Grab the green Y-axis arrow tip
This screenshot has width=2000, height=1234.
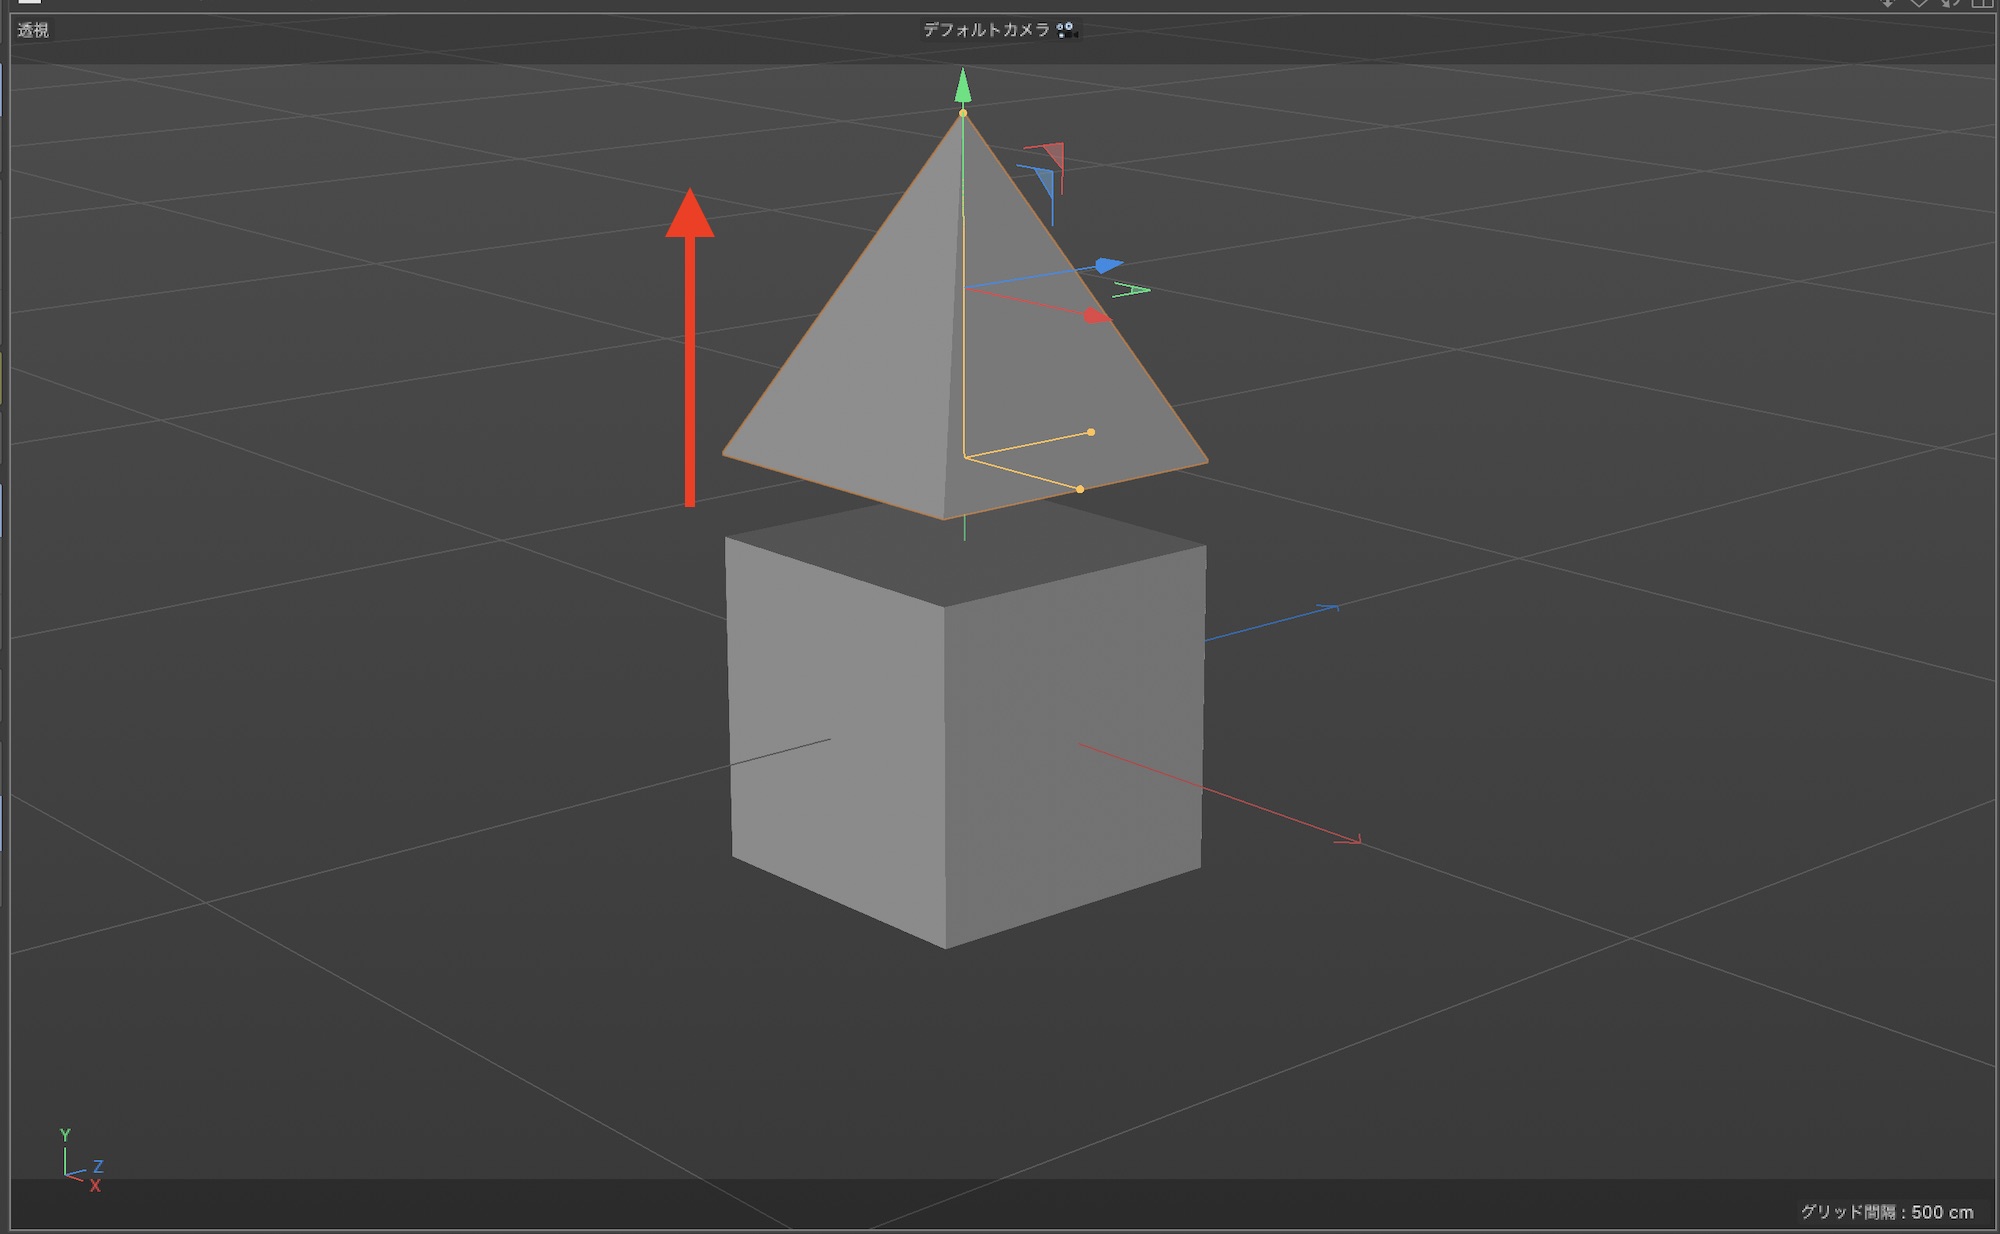coord(962,86)
